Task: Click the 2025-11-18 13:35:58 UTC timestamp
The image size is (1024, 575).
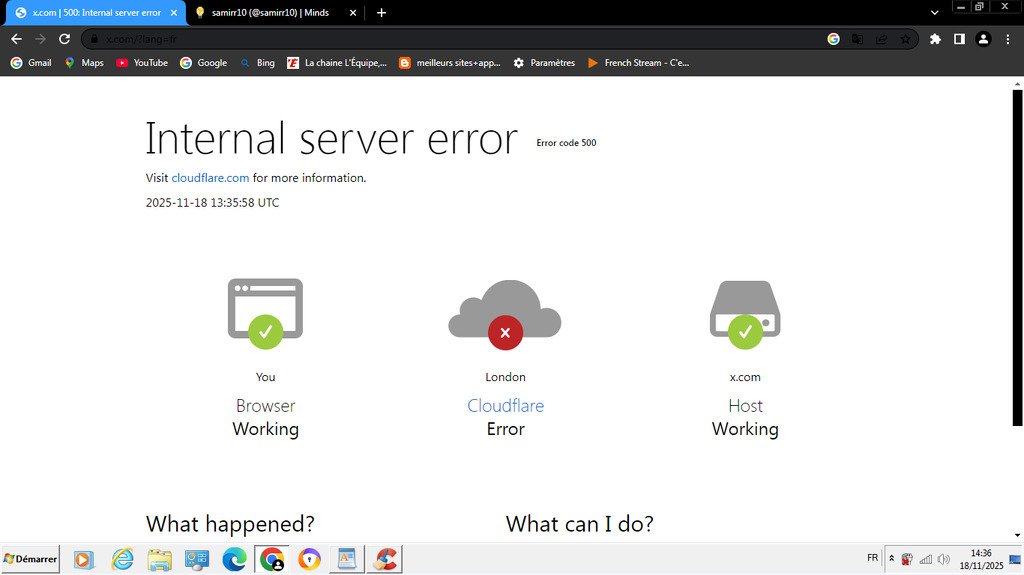Action: coord(212,203)
